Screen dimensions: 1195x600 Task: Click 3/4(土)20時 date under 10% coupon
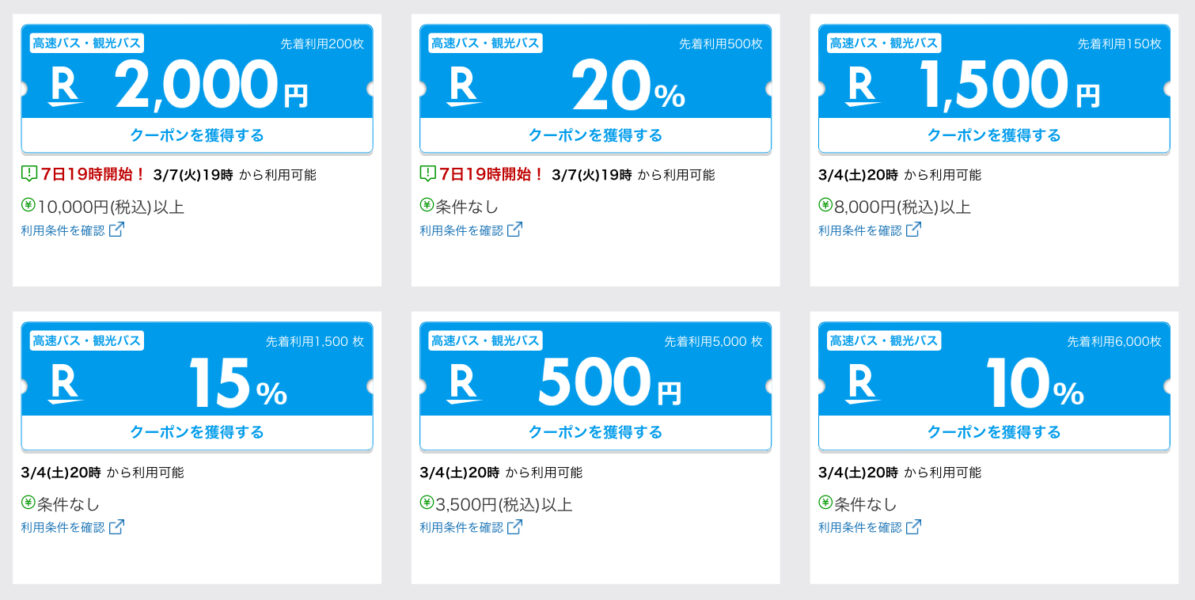coord(858,472)
